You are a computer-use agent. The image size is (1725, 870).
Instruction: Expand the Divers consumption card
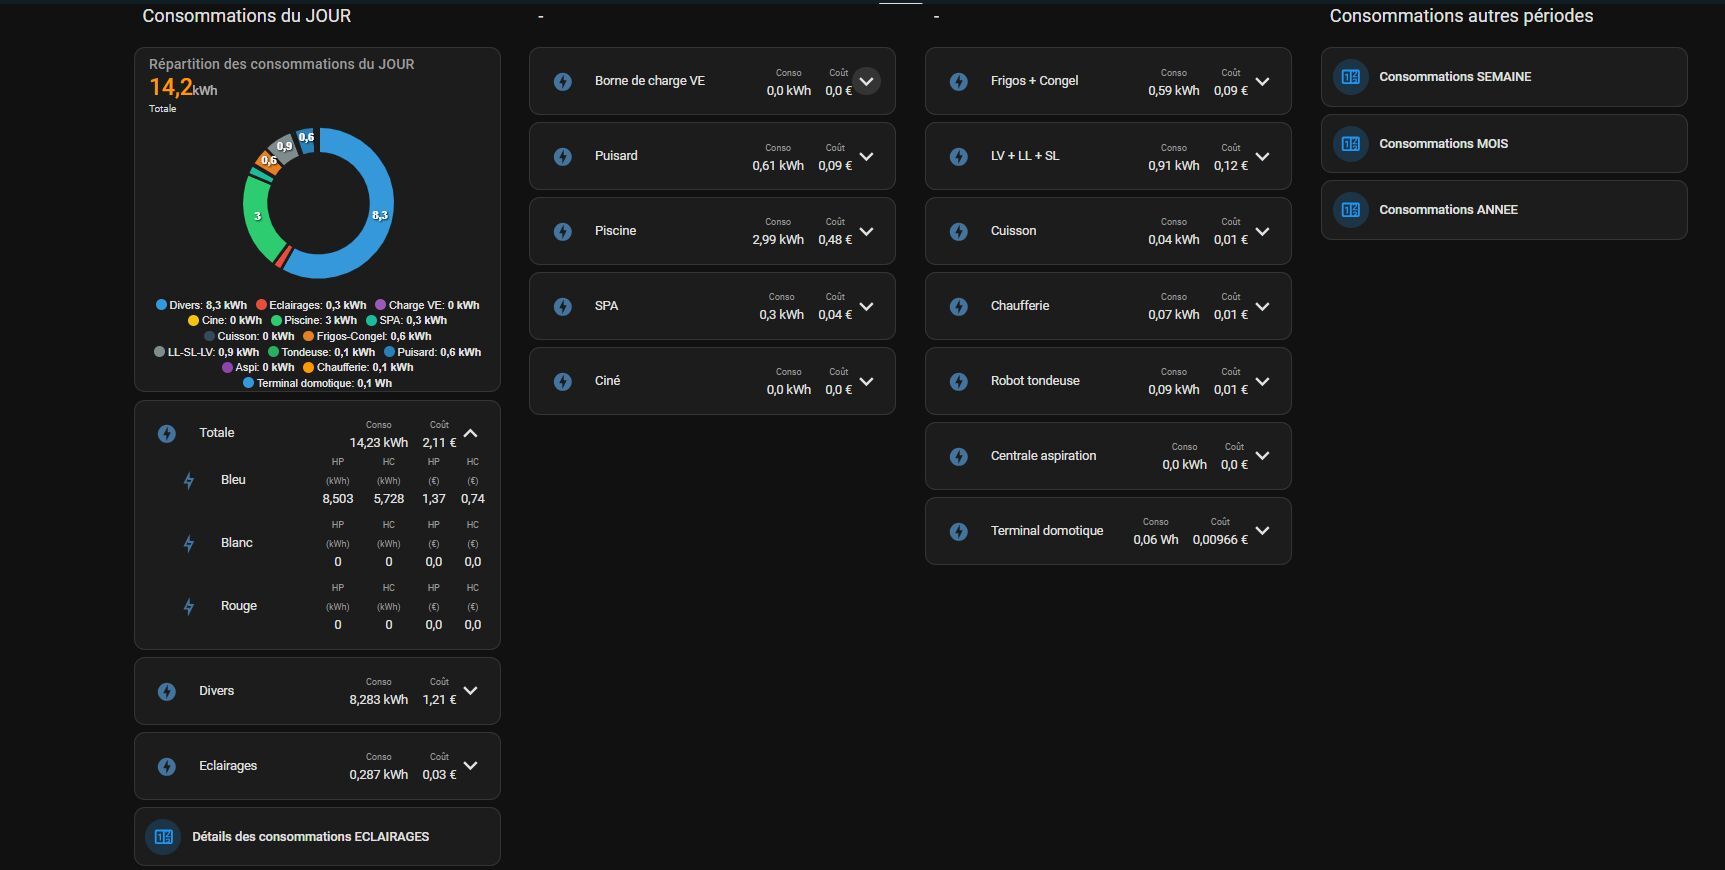[471, 691]
